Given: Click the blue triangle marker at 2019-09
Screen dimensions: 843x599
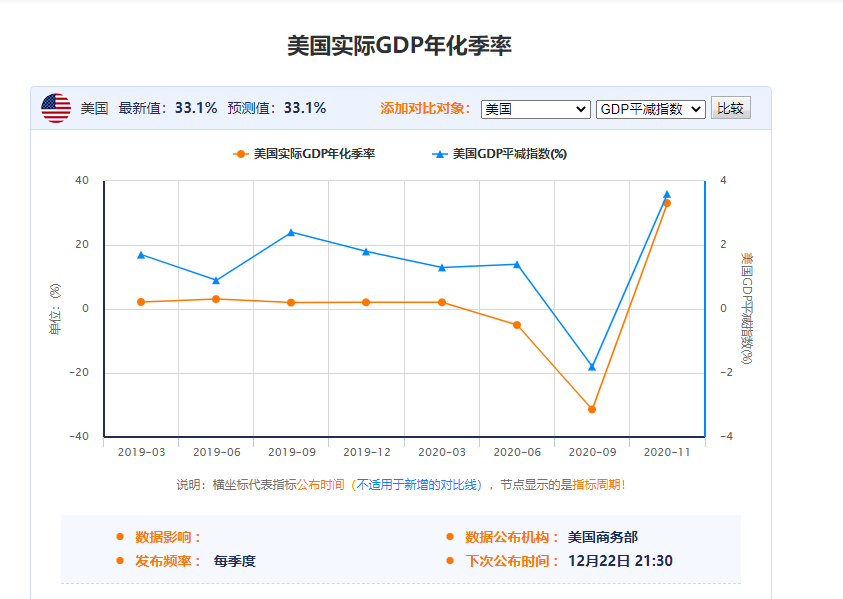Looking at the screenshot, I should 291,232.
